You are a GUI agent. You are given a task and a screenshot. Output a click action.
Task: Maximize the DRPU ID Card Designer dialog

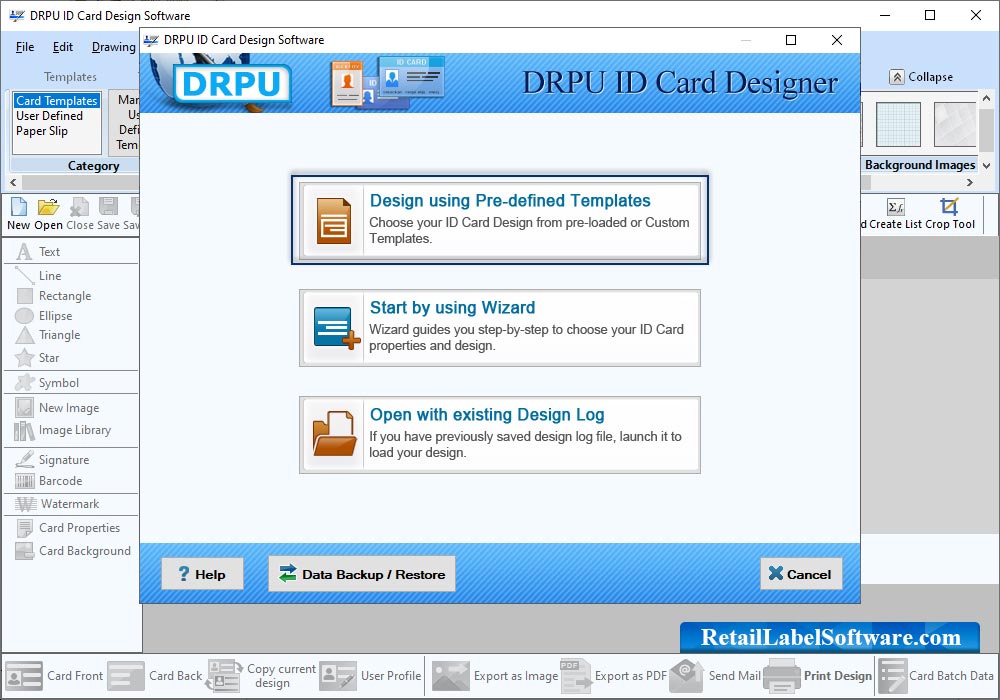[x=791, y=40]
